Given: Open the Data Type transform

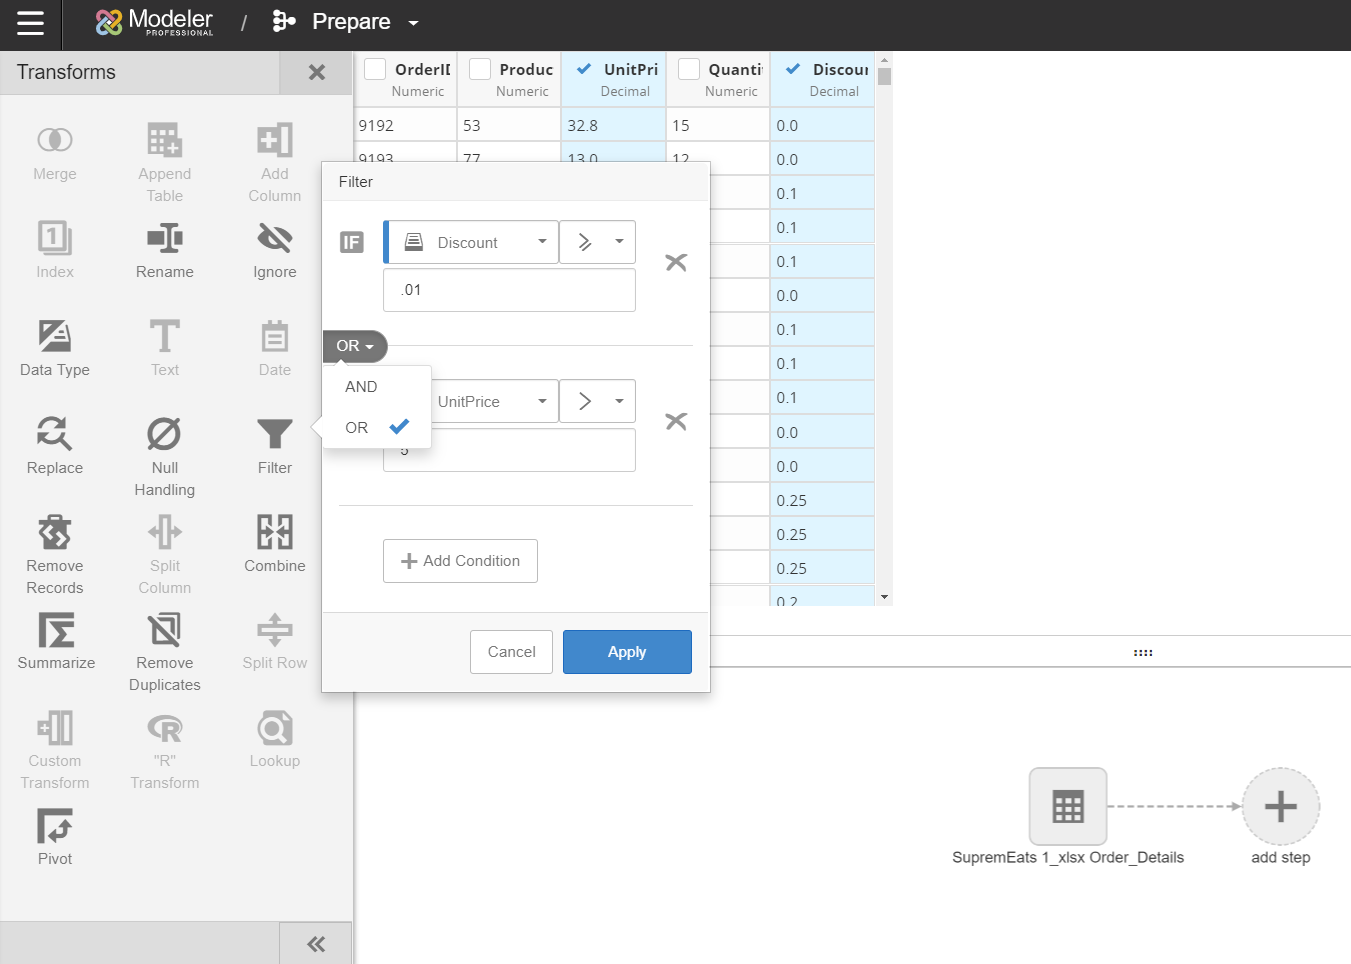Looking at the screenshot, I should (54, 337).
